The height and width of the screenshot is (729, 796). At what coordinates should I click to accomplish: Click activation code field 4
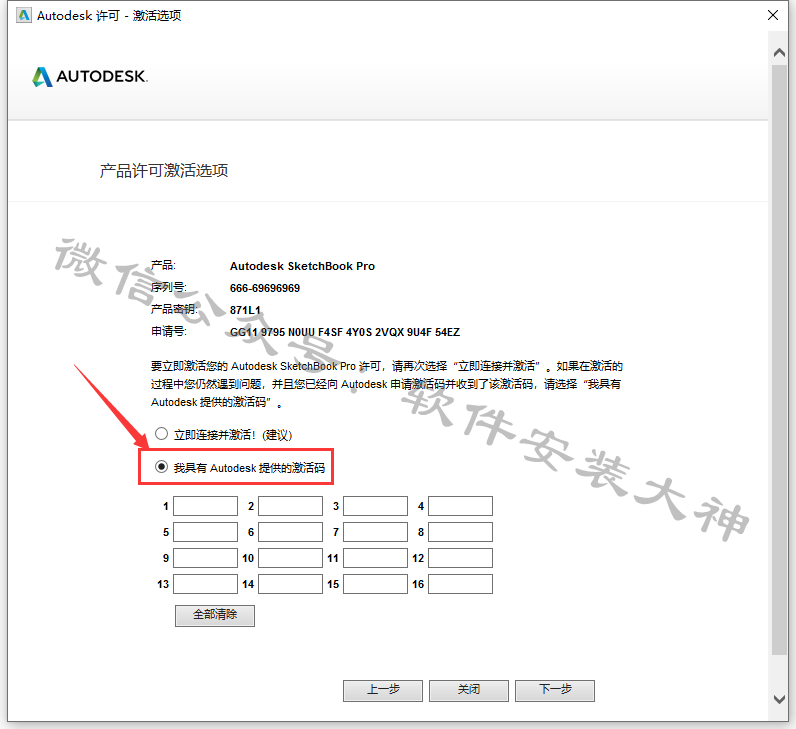[x=460, y=506]
